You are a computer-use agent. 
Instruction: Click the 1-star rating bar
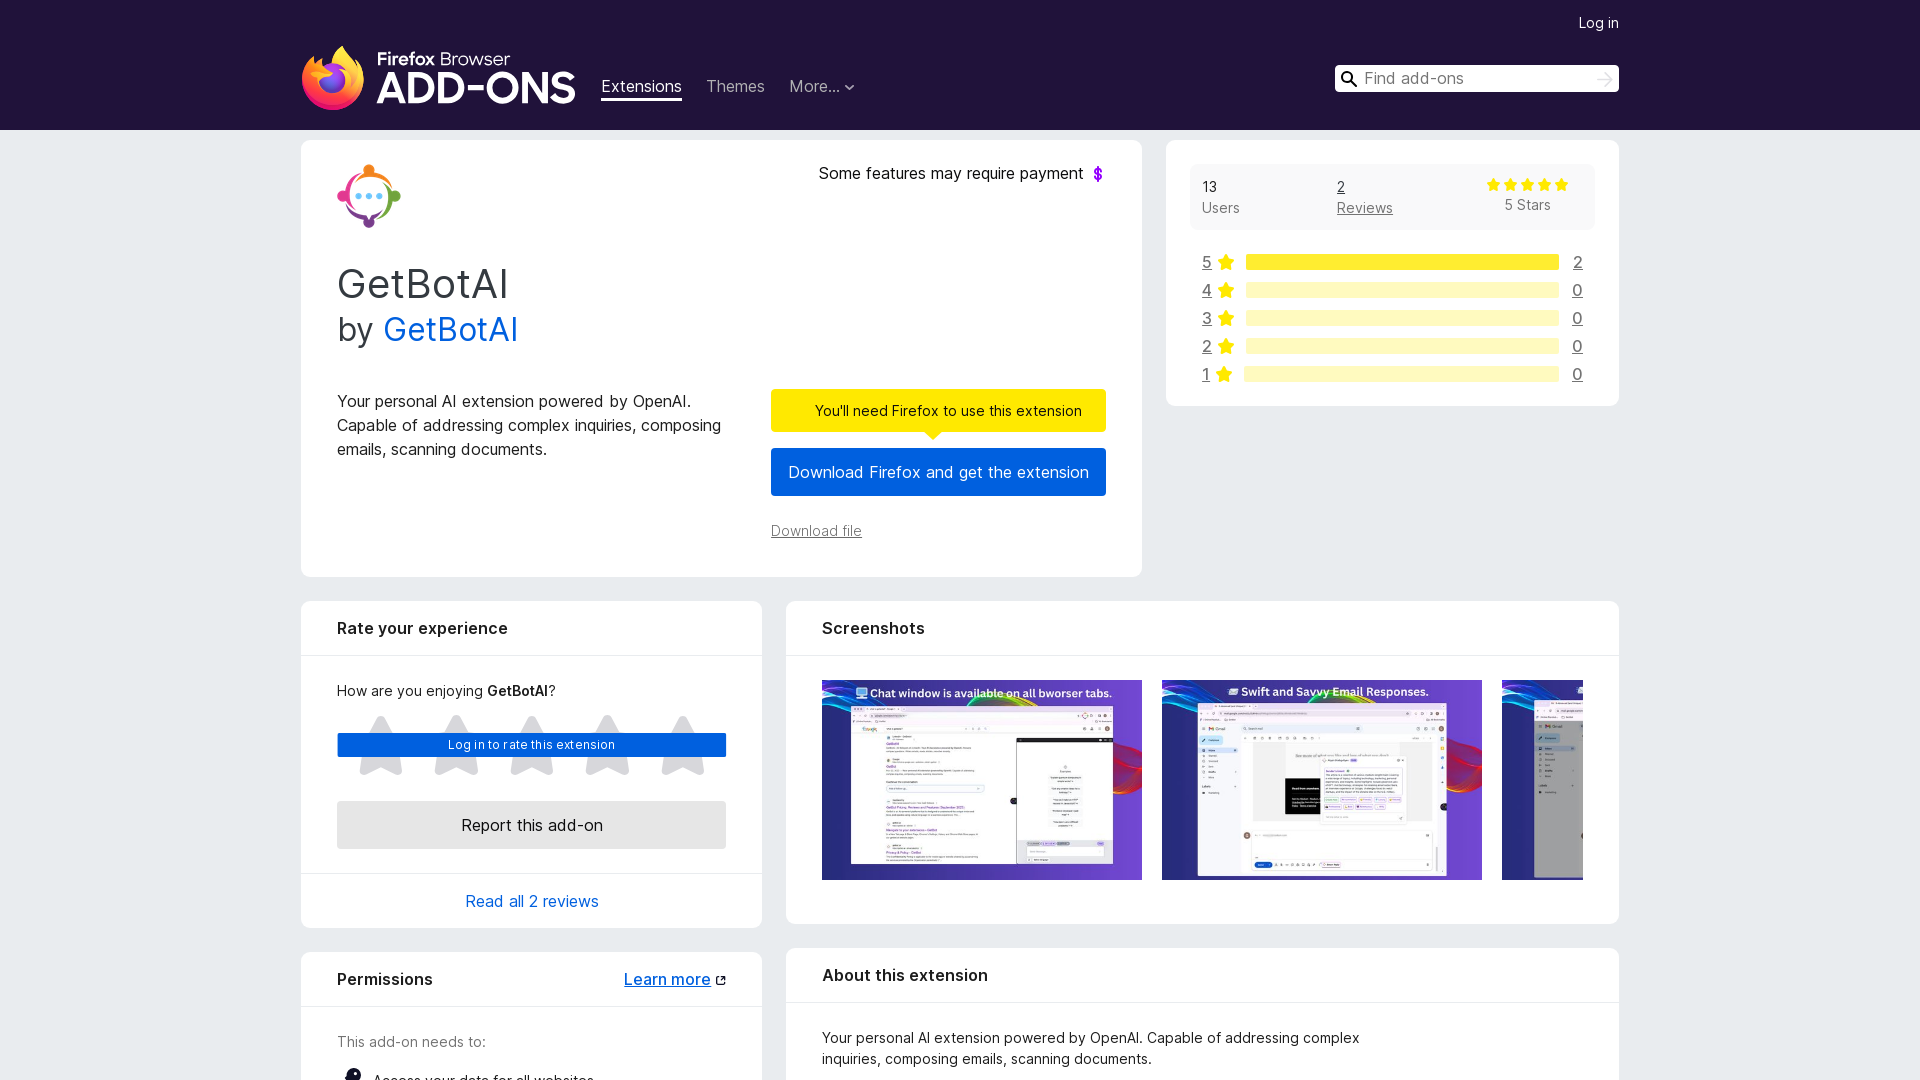pos(1401,374)
